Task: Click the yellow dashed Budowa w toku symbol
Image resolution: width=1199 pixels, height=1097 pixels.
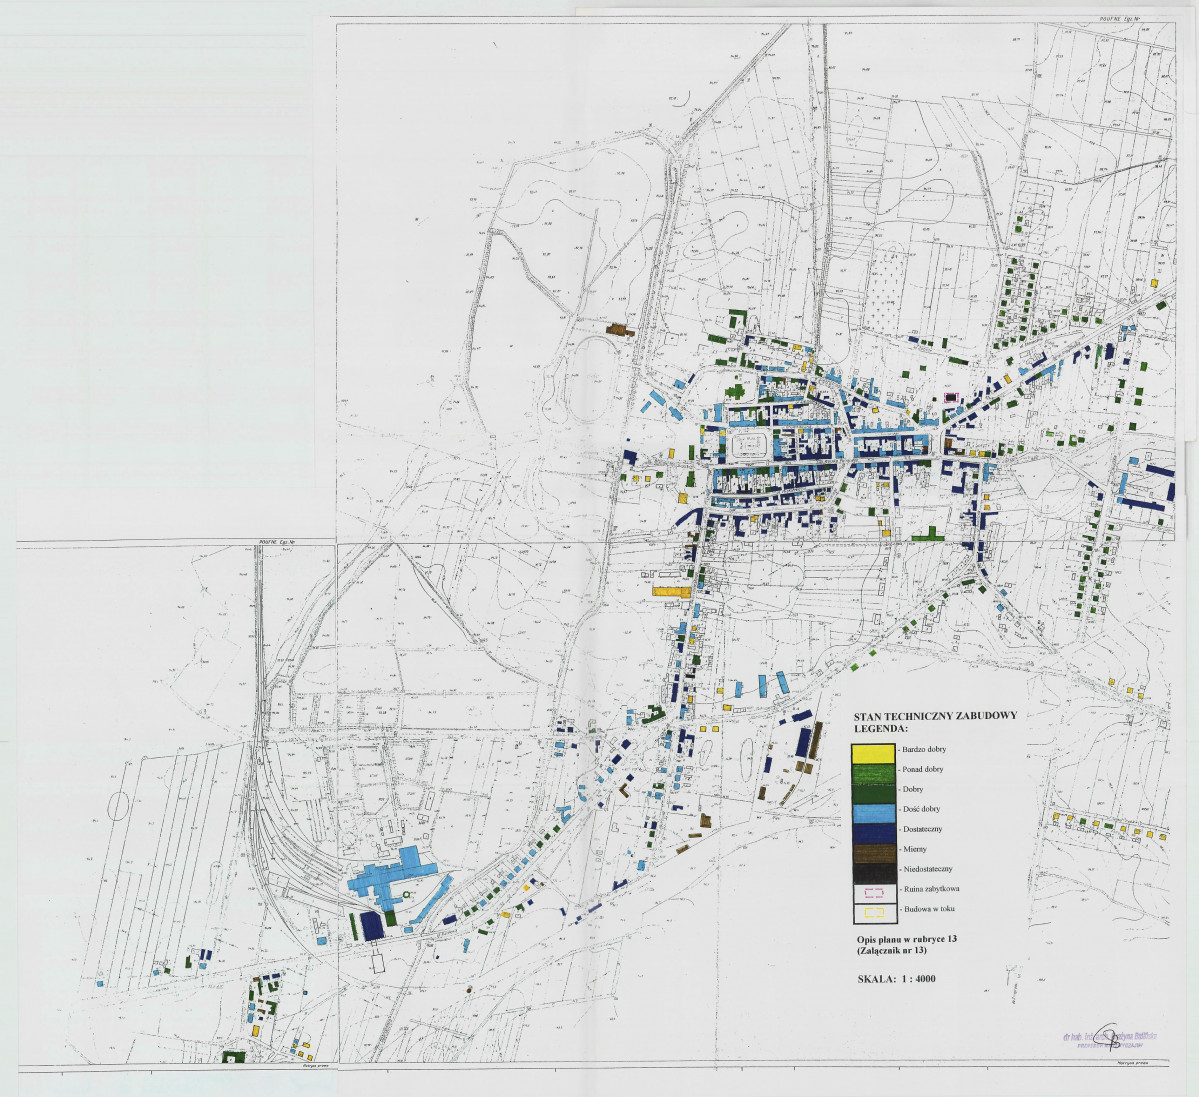Action: coord(874,912)
